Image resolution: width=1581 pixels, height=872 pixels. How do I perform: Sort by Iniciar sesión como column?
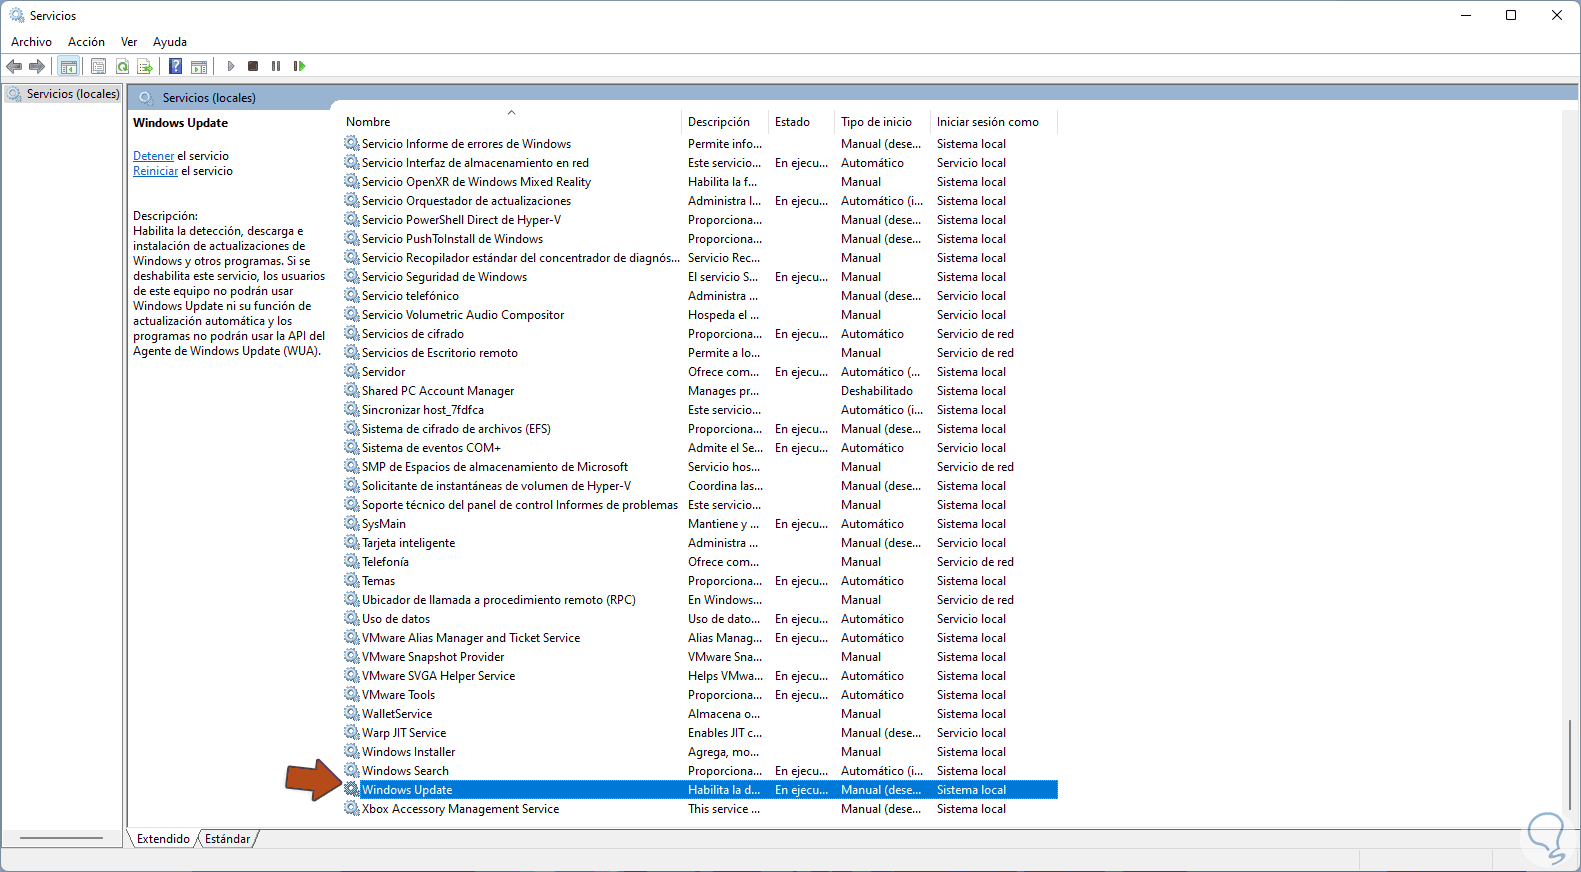point(993,122)
